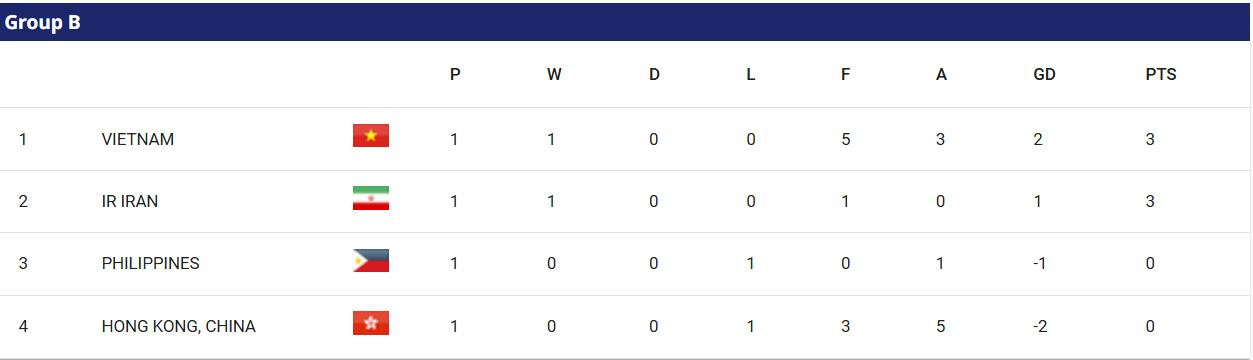Click the D column header
Screen dimensions: 1253x360
654,74
